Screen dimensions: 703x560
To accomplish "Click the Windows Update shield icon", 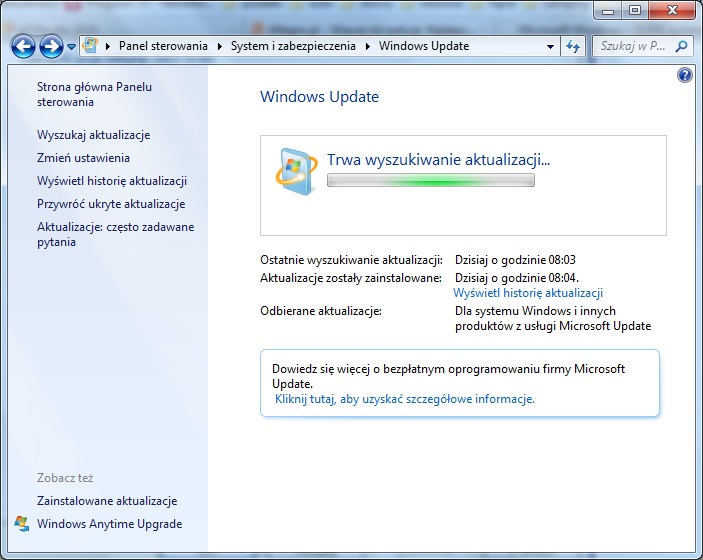I will point(296,172).
